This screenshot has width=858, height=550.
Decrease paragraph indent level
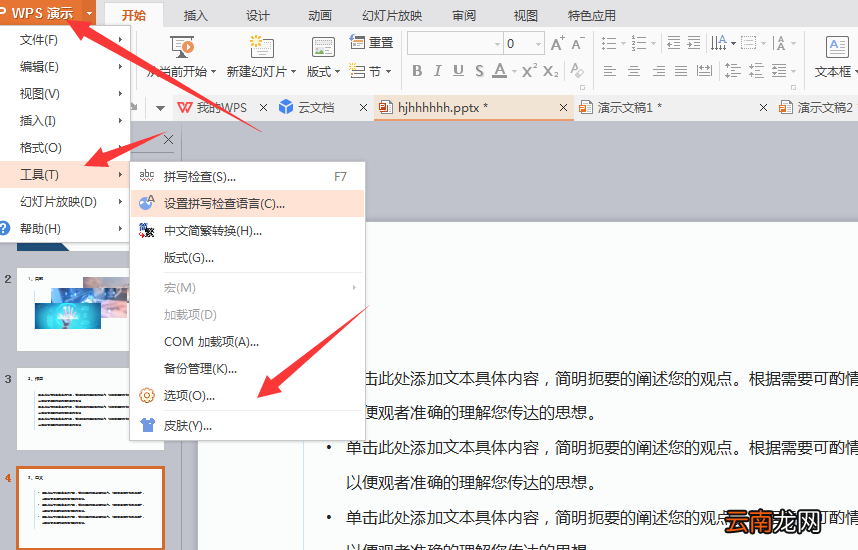[674, 43]
